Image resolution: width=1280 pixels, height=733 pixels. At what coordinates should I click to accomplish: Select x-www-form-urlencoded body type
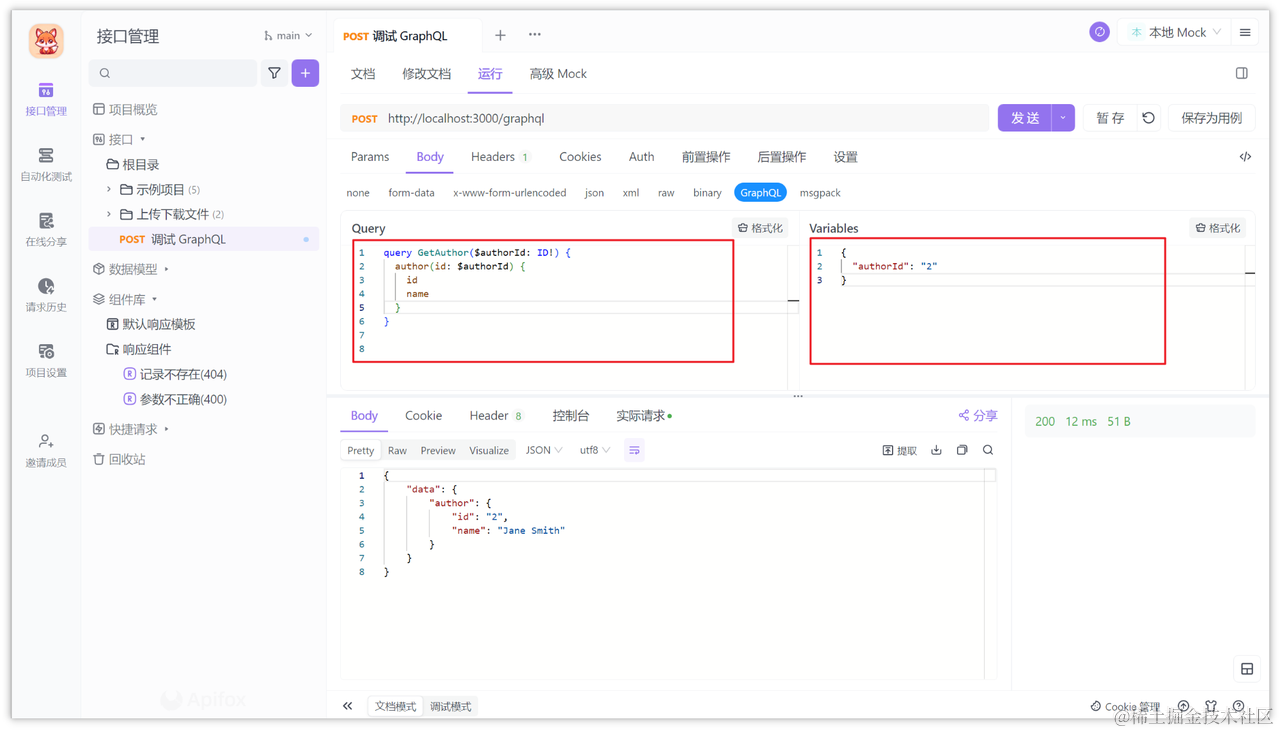pyautogui.click(x=509, y=193)
